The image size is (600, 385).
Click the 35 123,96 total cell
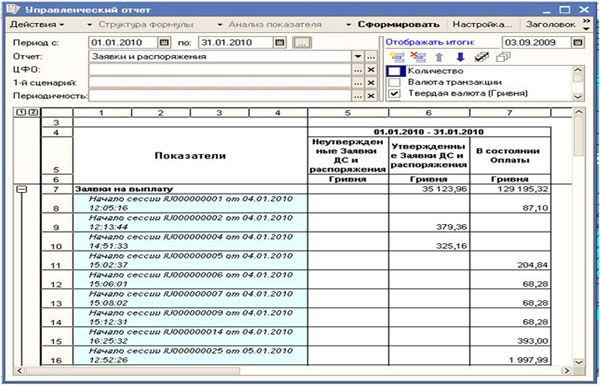point(429,189)
